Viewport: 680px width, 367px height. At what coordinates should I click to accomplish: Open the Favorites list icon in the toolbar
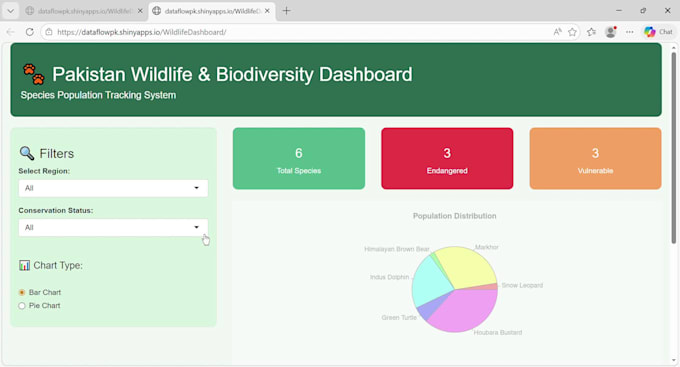click(592, 32)
